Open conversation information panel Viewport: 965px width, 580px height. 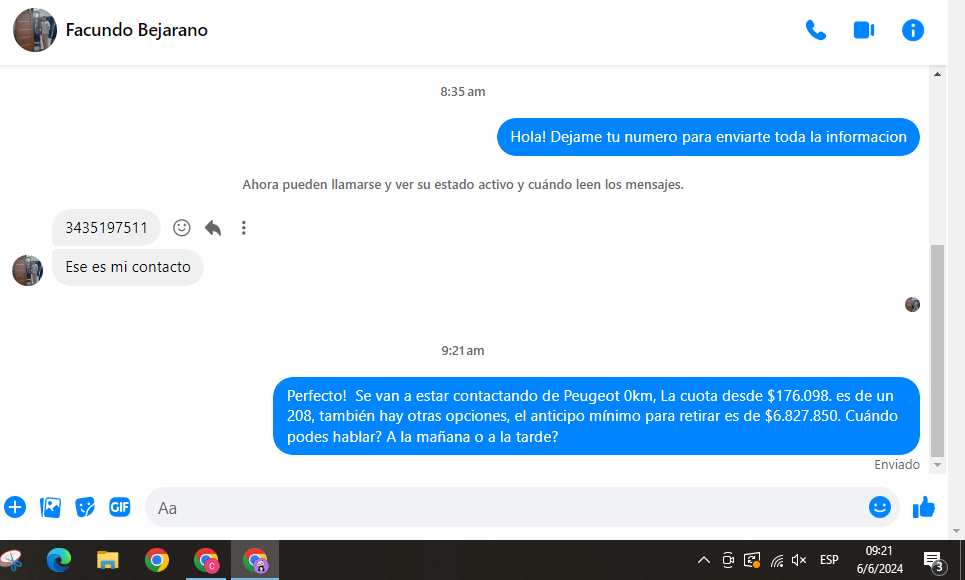[x=913, y=30]
